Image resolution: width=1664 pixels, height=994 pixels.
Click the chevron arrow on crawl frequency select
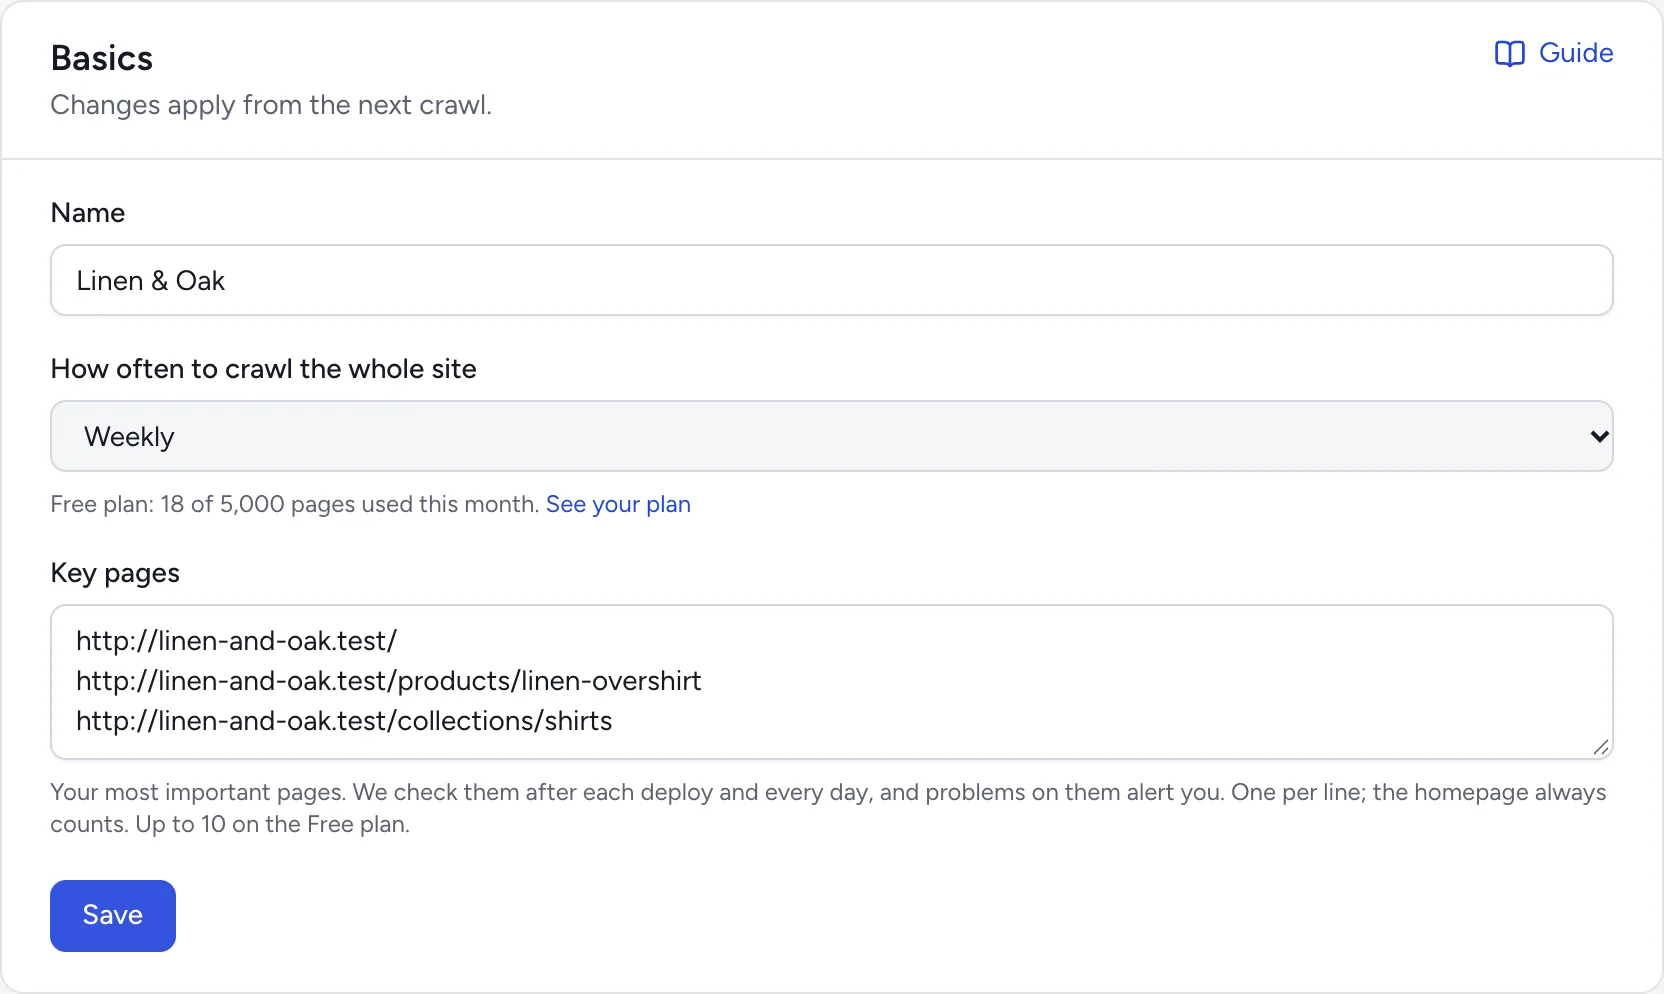[1599, 436]
